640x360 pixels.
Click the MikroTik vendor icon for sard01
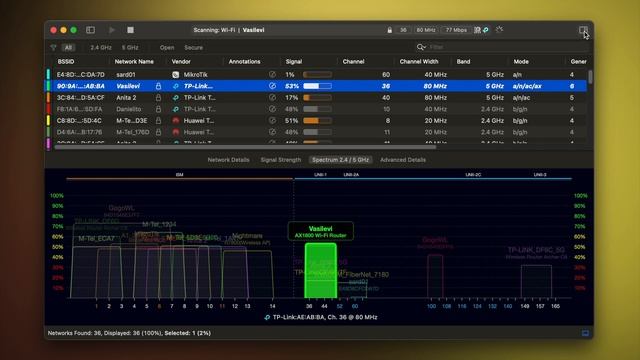[176, 75]
